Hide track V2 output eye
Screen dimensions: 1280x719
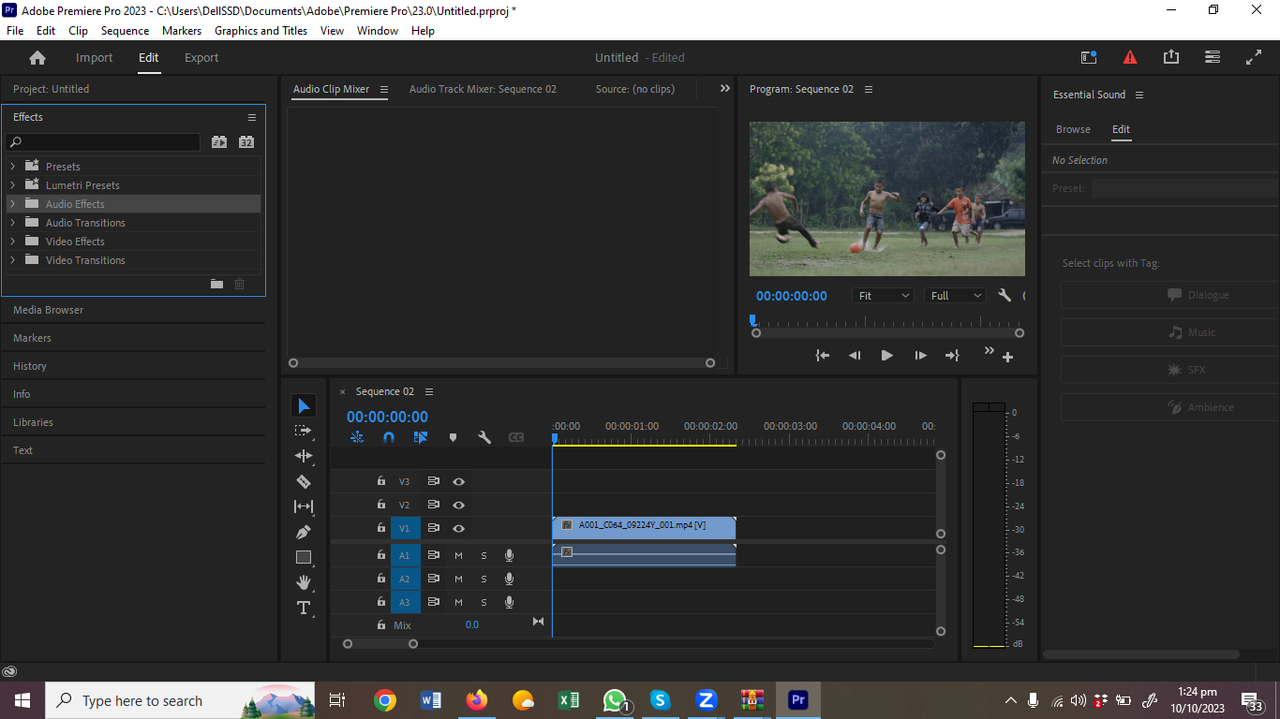459,505
